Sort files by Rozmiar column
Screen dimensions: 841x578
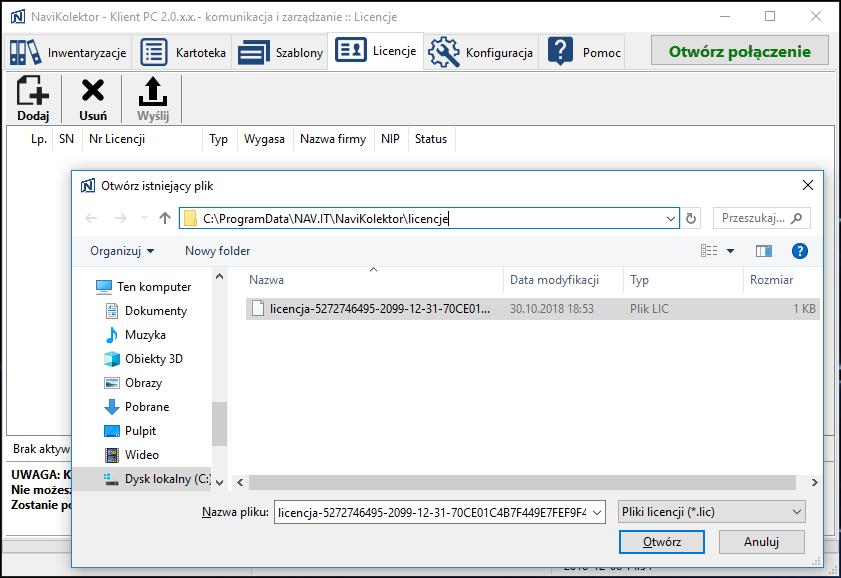tap(782, 279)
